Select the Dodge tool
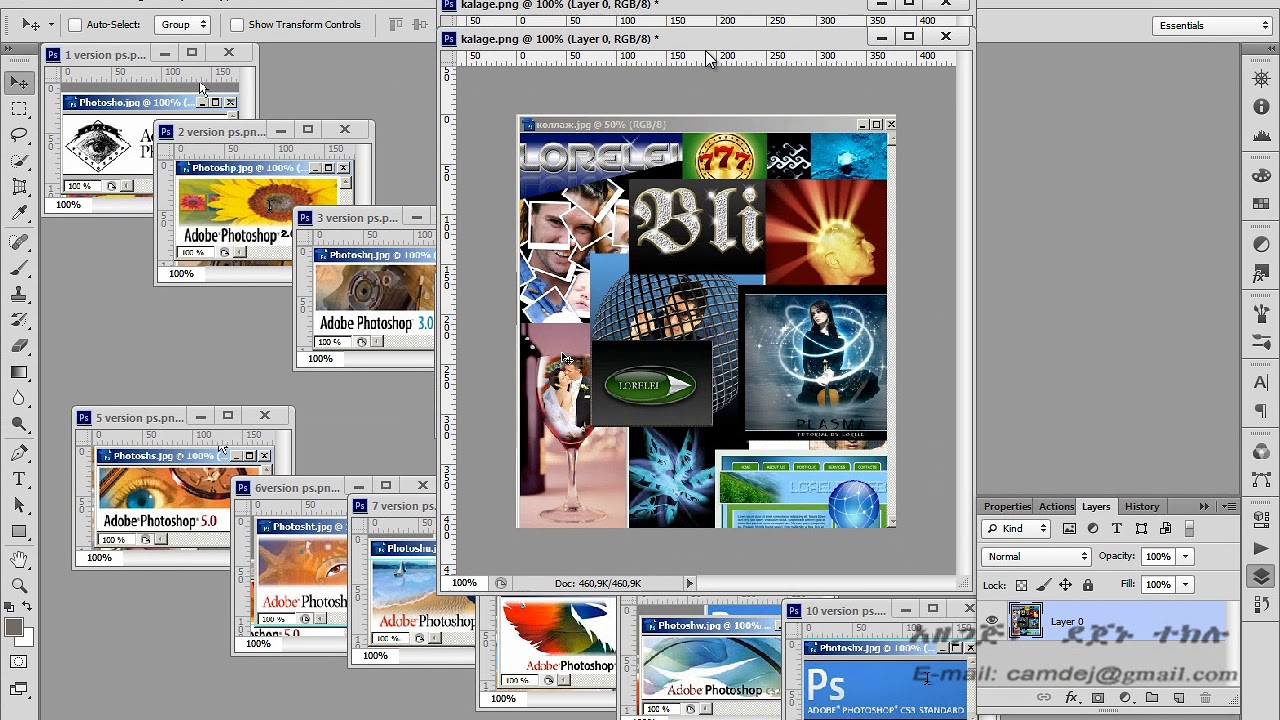This screenshot has height=720, width=1280. coord(19,424)
